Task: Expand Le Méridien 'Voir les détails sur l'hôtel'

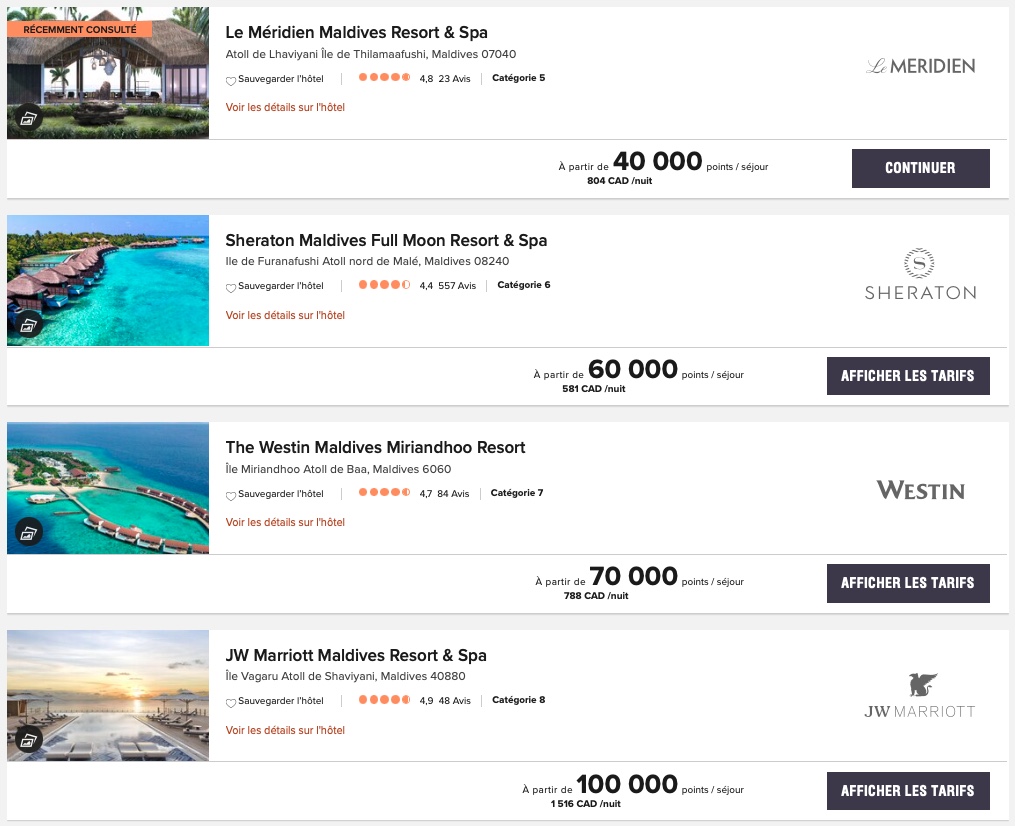Action: (x=285, y=107)
